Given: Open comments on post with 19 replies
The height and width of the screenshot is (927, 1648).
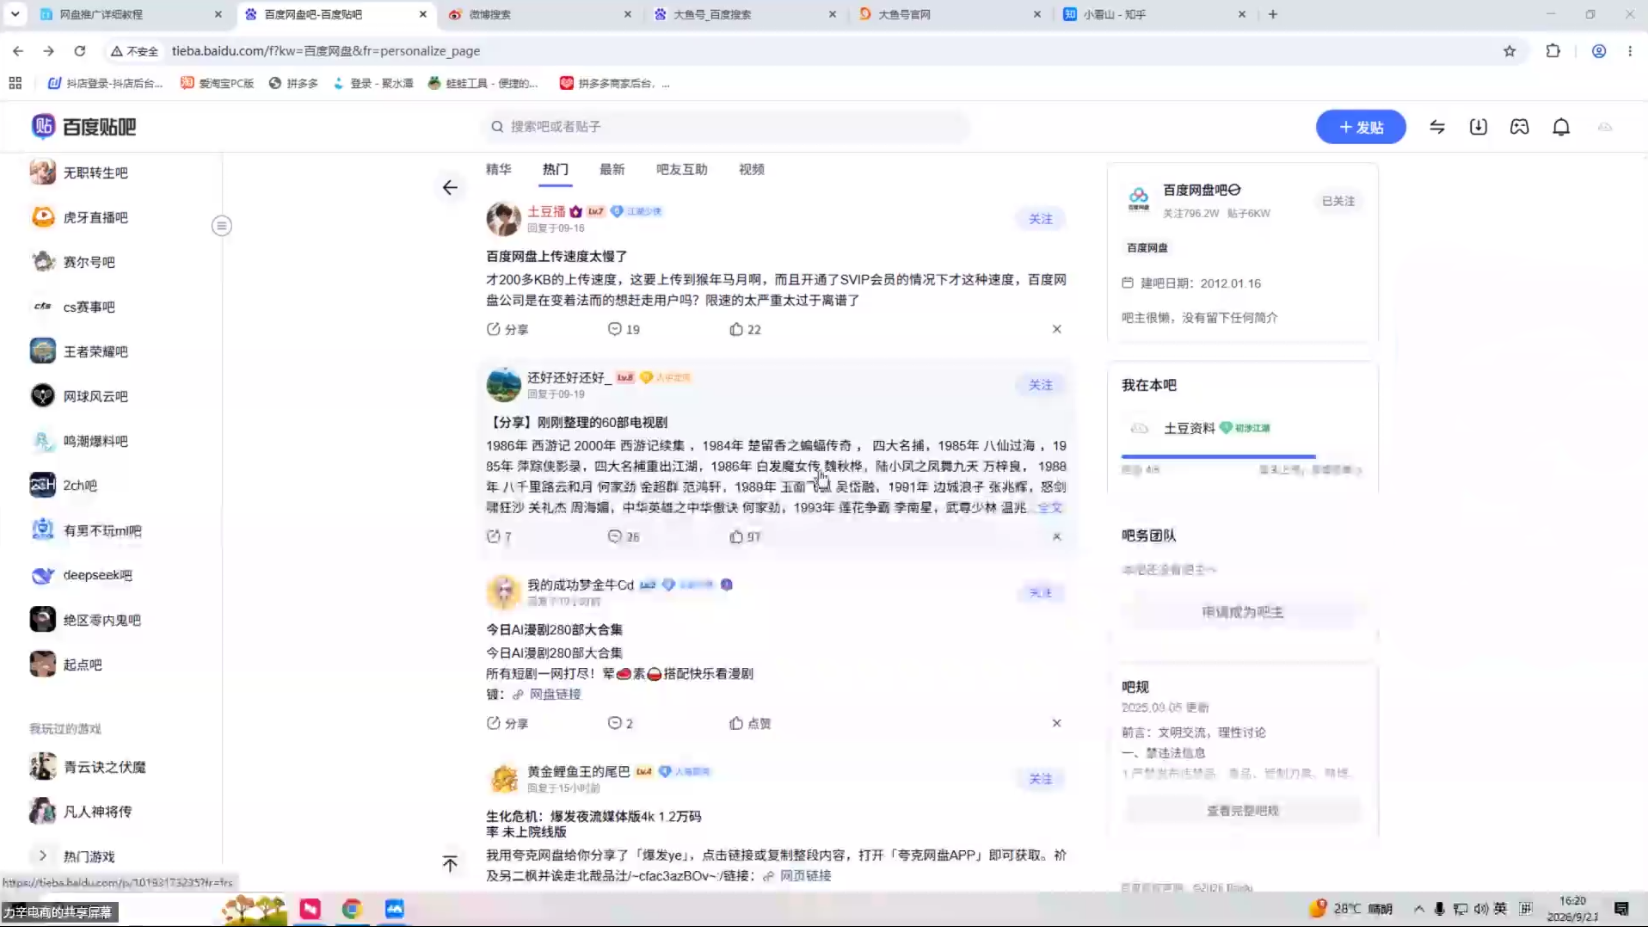Looking at the screenshot, I should (624, 329).
